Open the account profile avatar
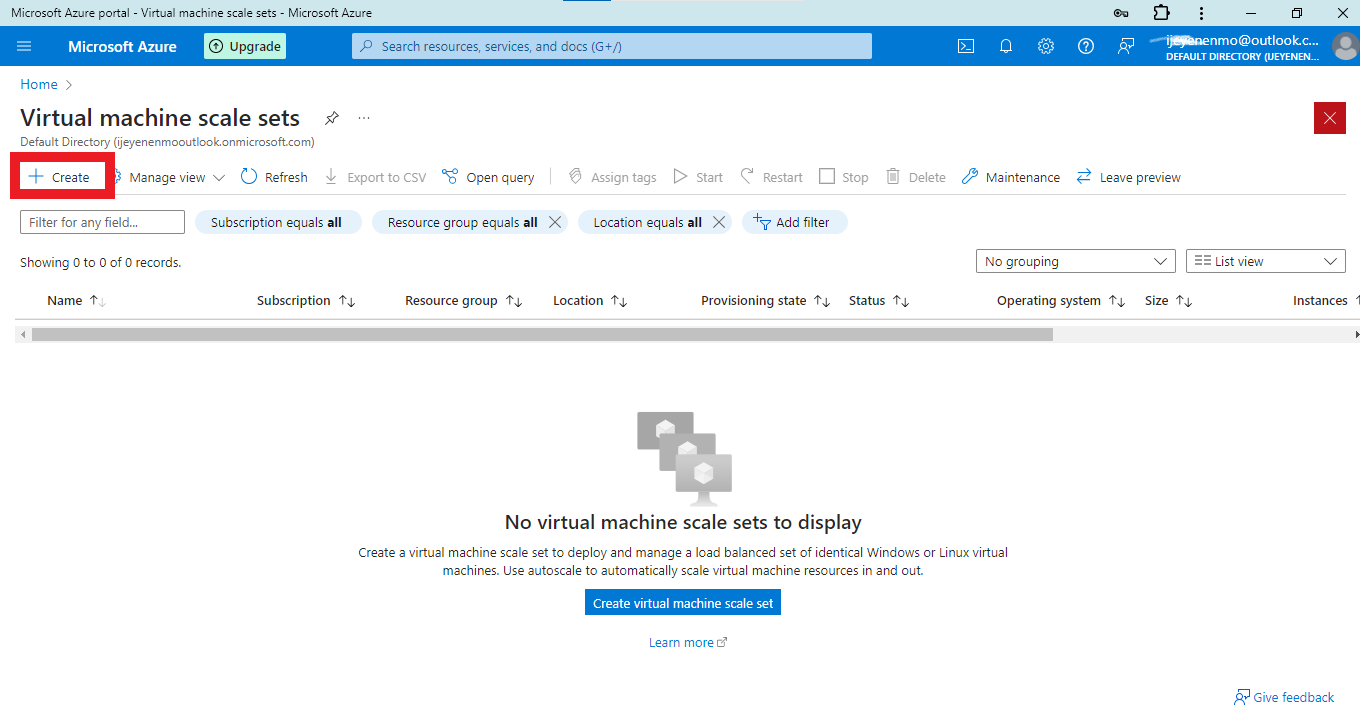 1345,46
